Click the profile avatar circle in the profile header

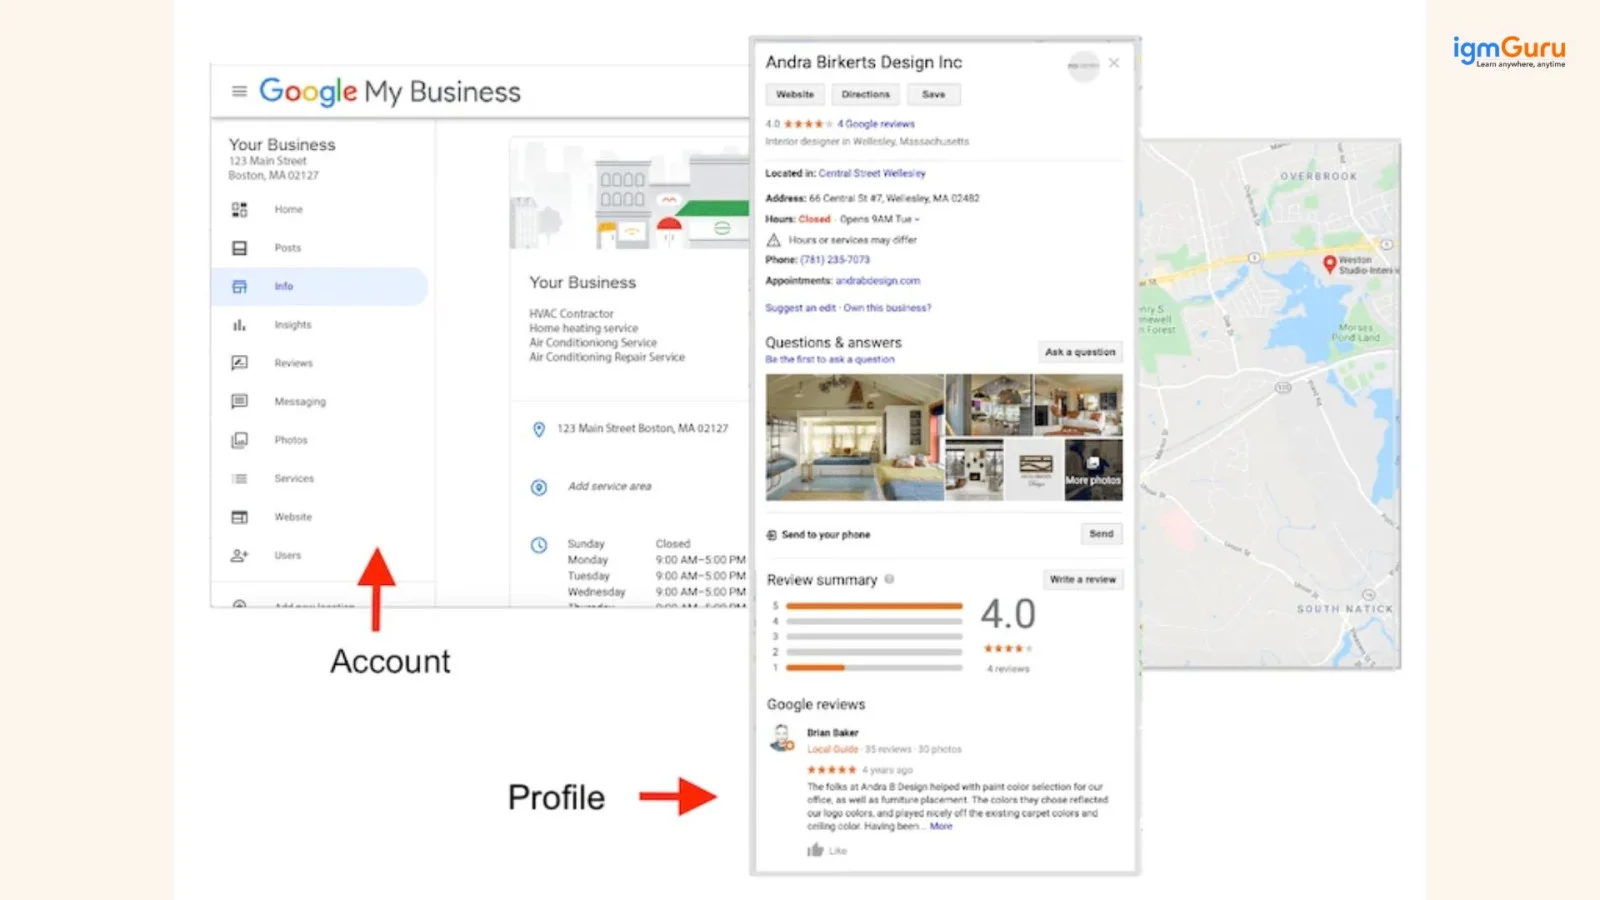1083,66
